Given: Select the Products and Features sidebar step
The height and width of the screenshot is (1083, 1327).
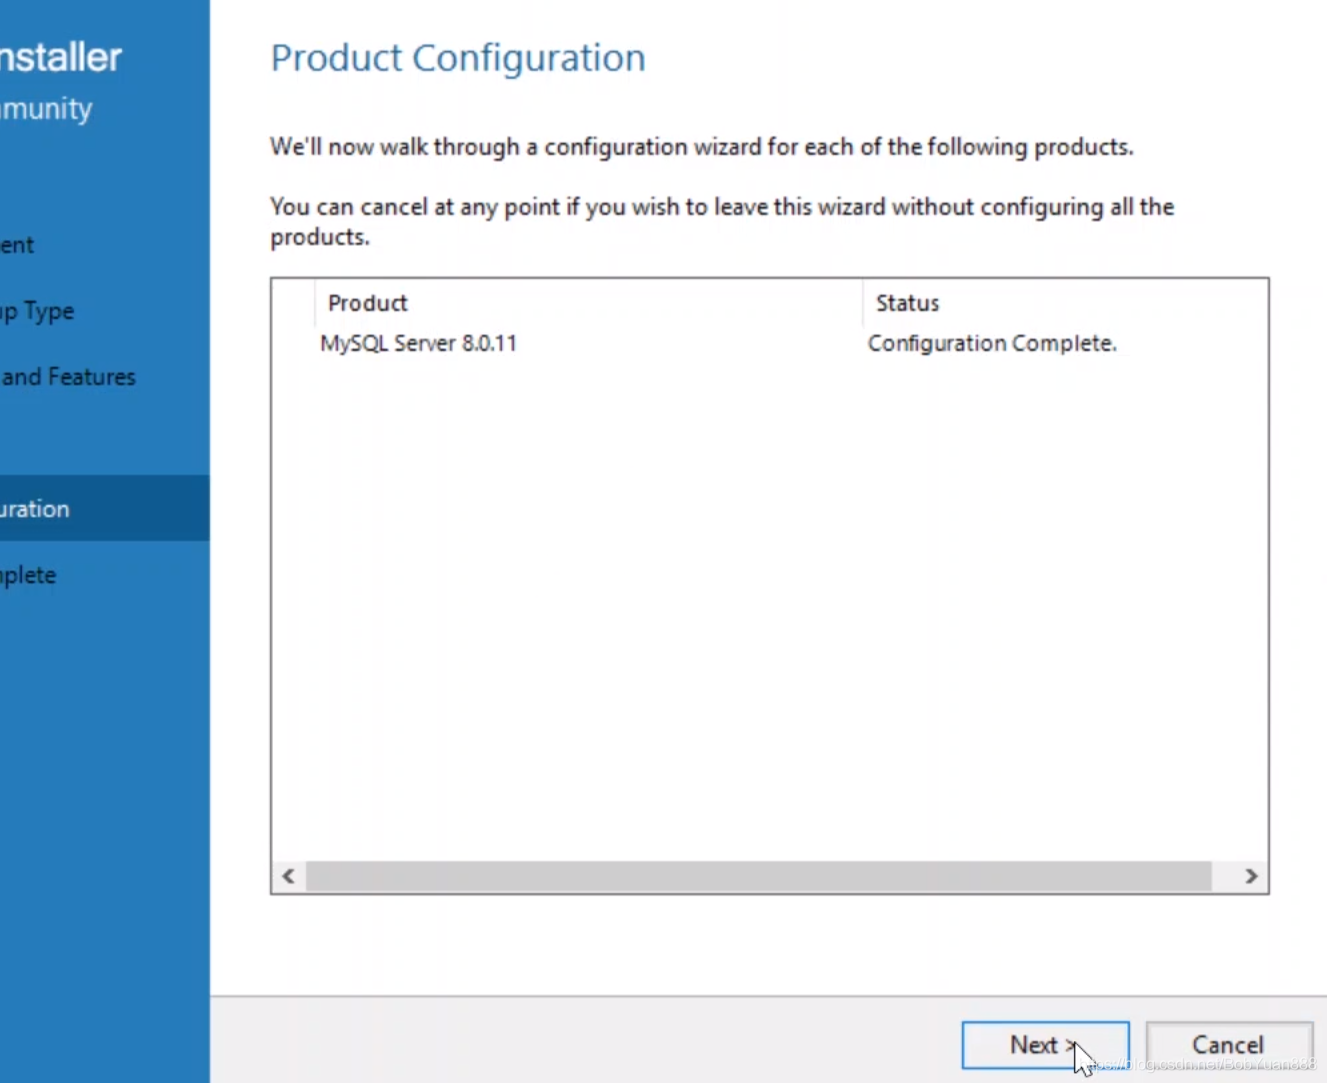Looking at the screenshot, I should [104, 377].
